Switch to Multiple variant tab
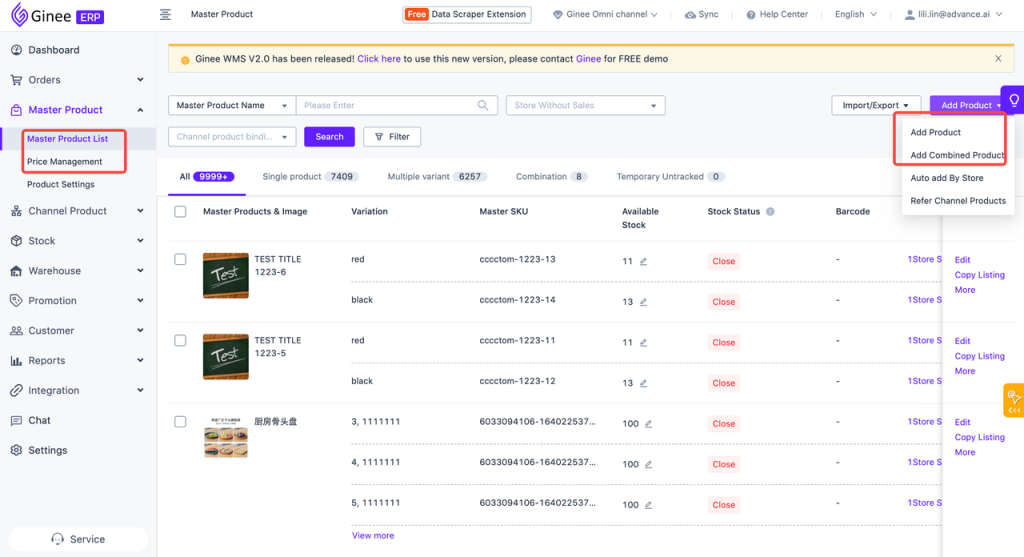 [x=436, y=176]
